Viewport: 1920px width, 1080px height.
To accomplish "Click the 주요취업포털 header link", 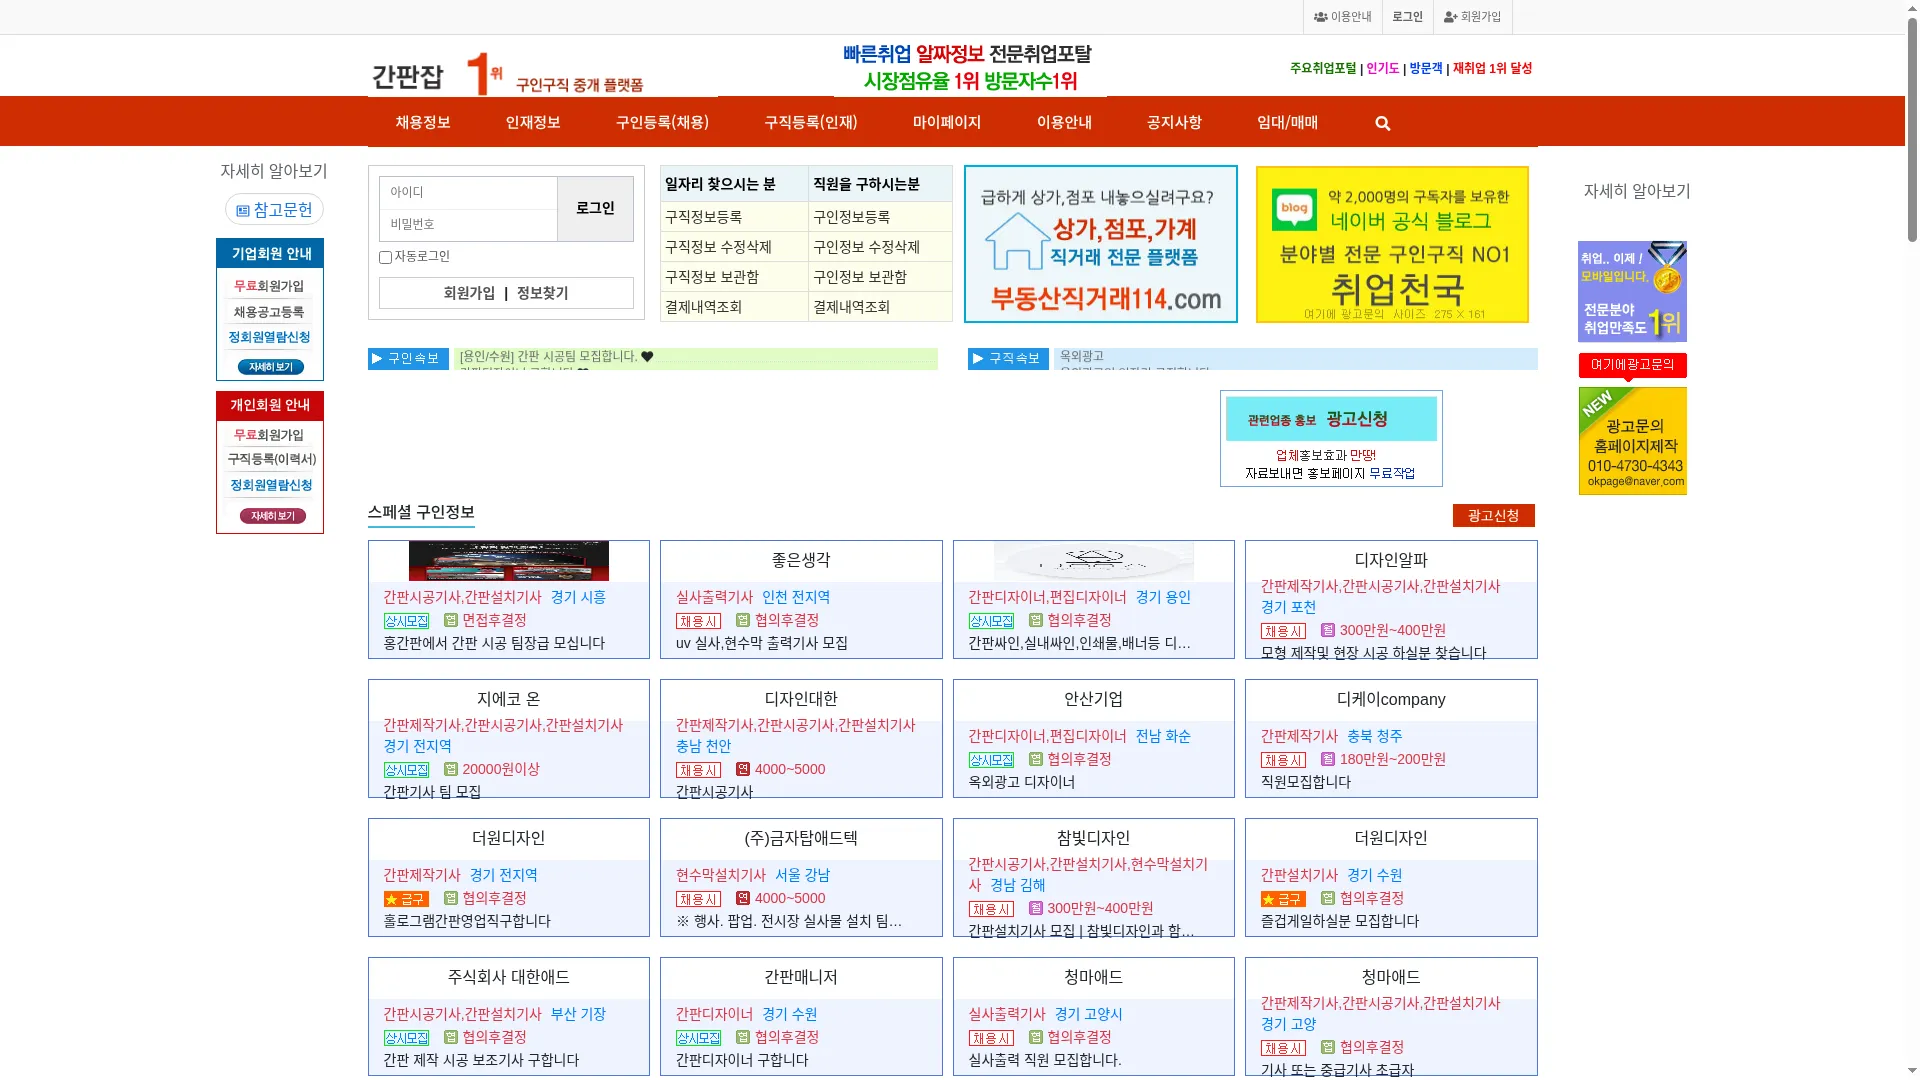I will coord(1323,68).
